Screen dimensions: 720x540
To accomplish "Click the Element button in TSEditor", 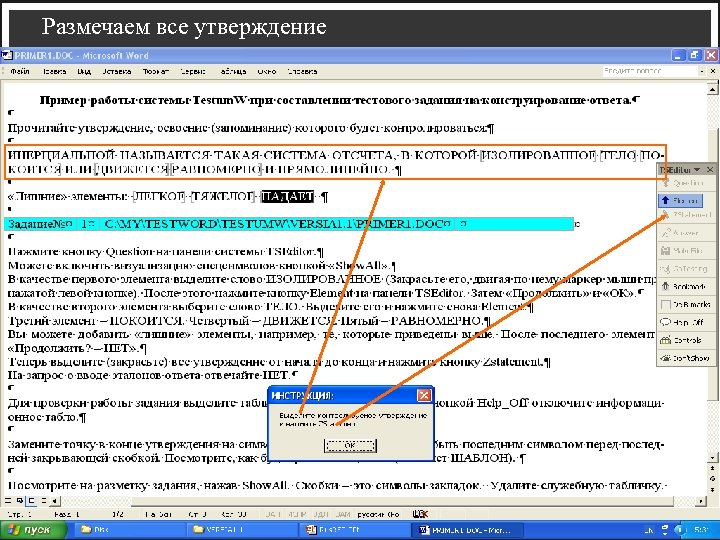I will [681, 201].
